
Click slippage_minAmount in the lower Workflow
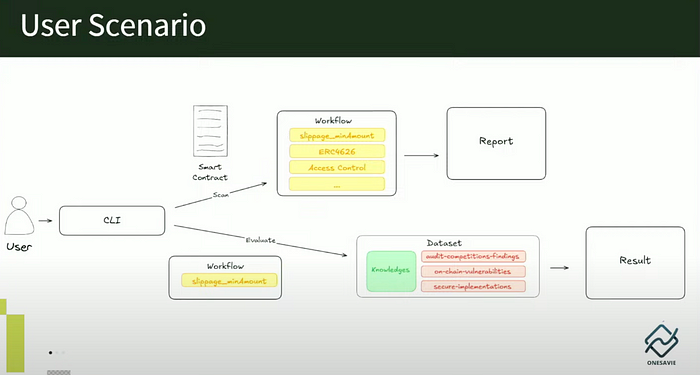pyautogui.click(x=229, y=281)
